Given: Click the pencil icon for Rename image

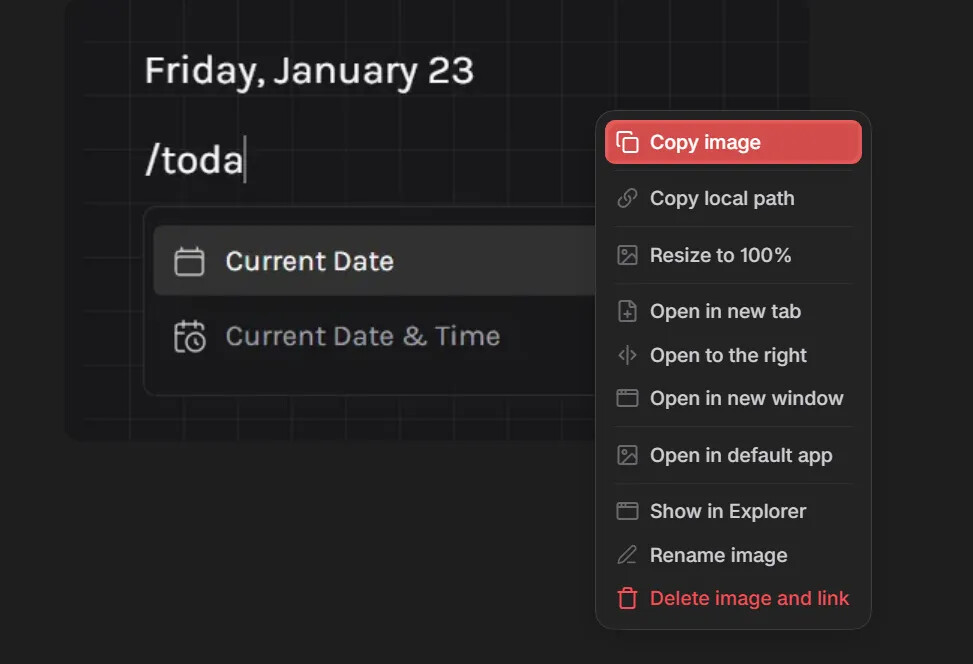Looking at the screenshot, I should click(627, 555).
